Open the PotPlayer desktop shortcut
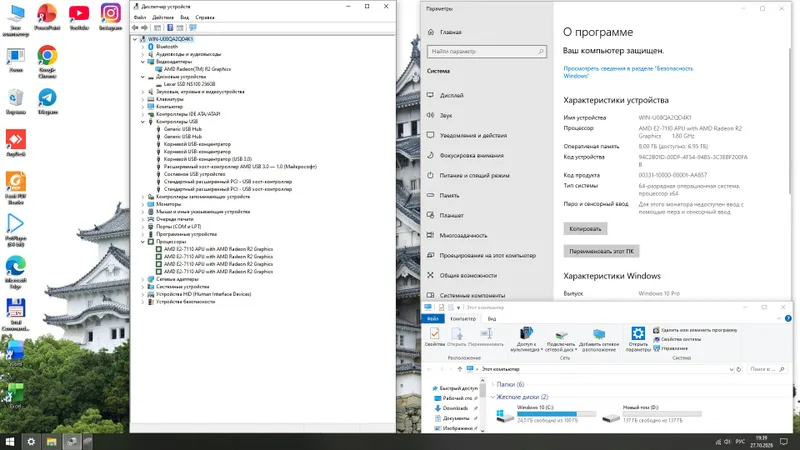Screen dimensions: 800x450 15,230
